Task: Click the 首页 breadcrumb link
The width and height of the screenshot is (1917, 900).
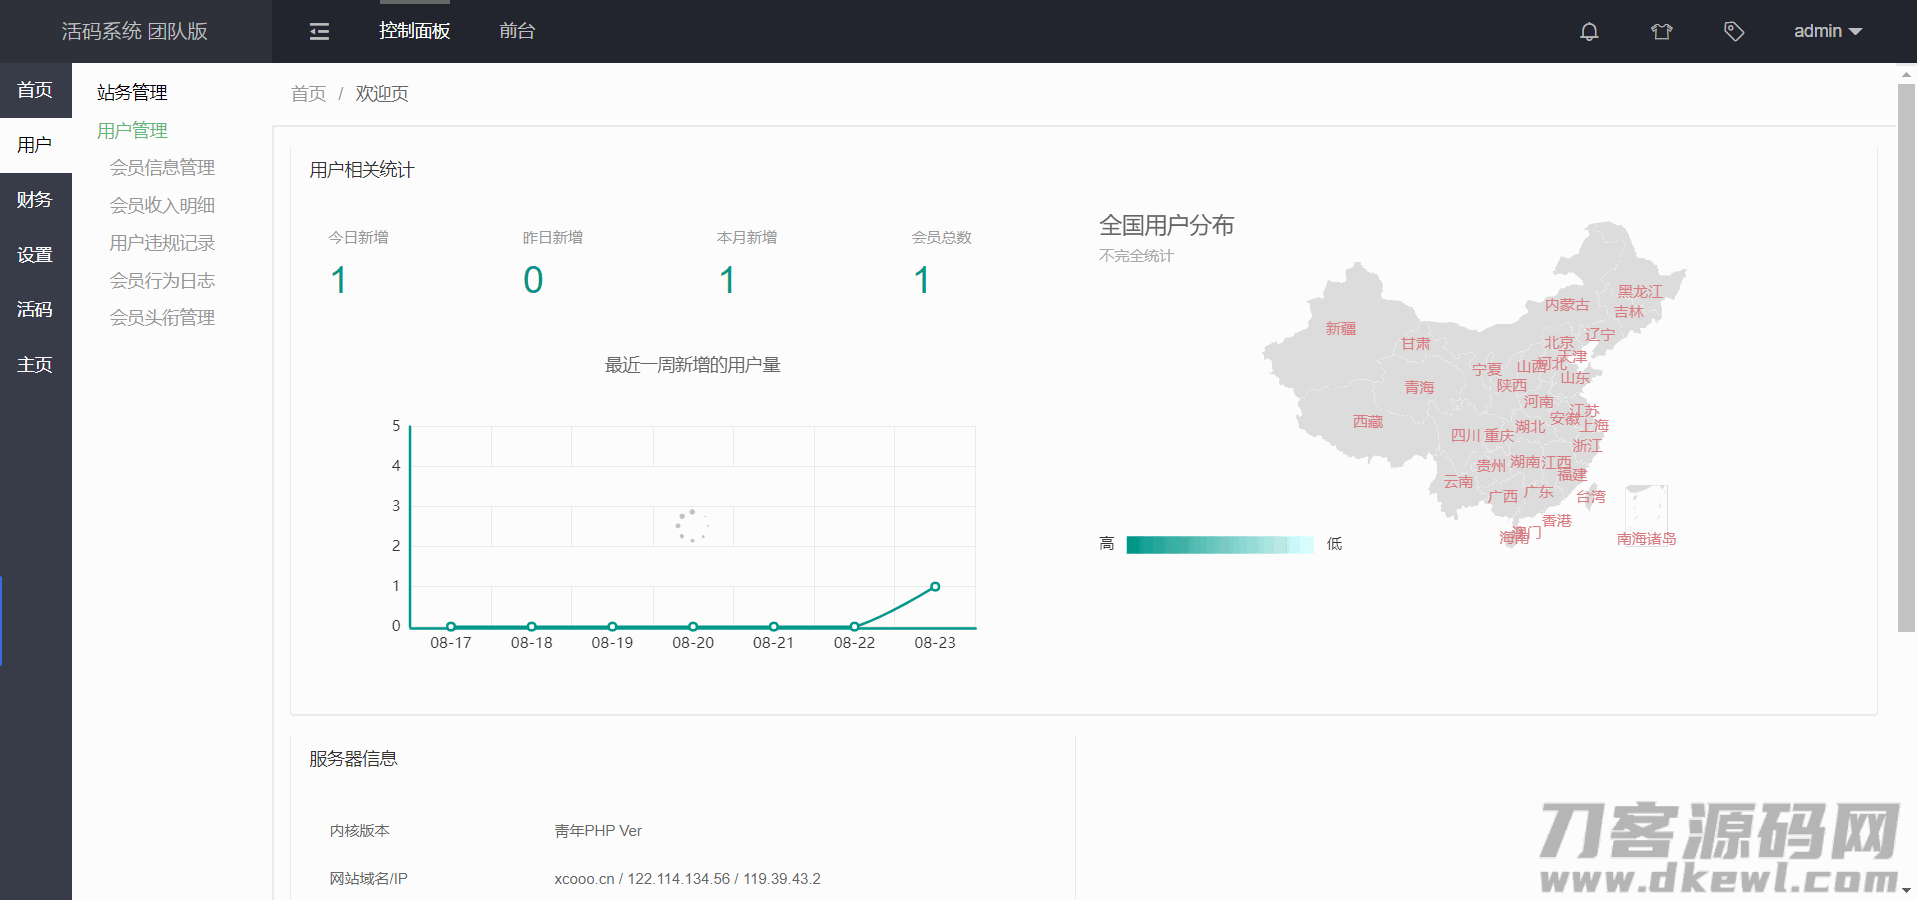Action: (308, 94)
